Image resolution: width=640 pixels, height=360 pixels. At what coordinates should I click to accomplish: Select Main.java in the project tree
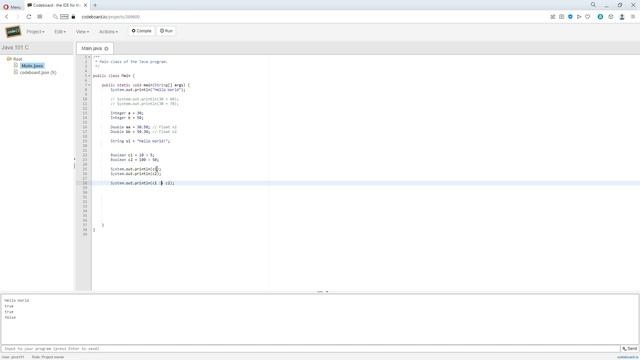click(x=32, y=66)
